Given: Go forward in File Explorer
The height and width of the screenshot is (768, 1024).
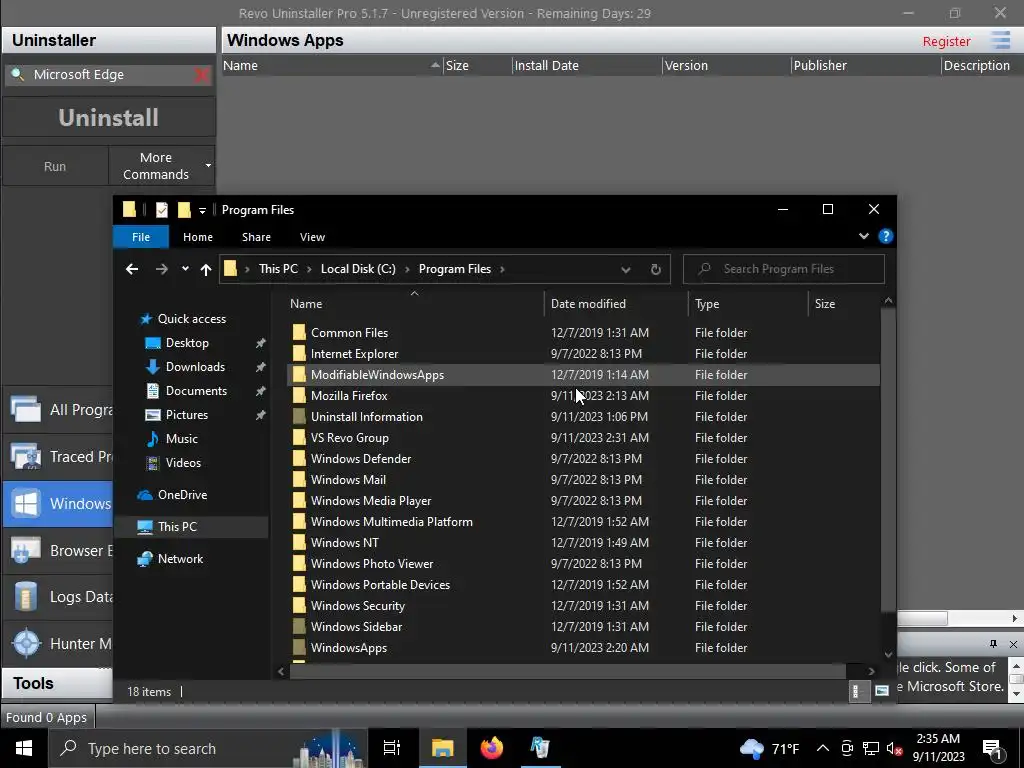Looking at the screenshot, I should tap(161, 269).
